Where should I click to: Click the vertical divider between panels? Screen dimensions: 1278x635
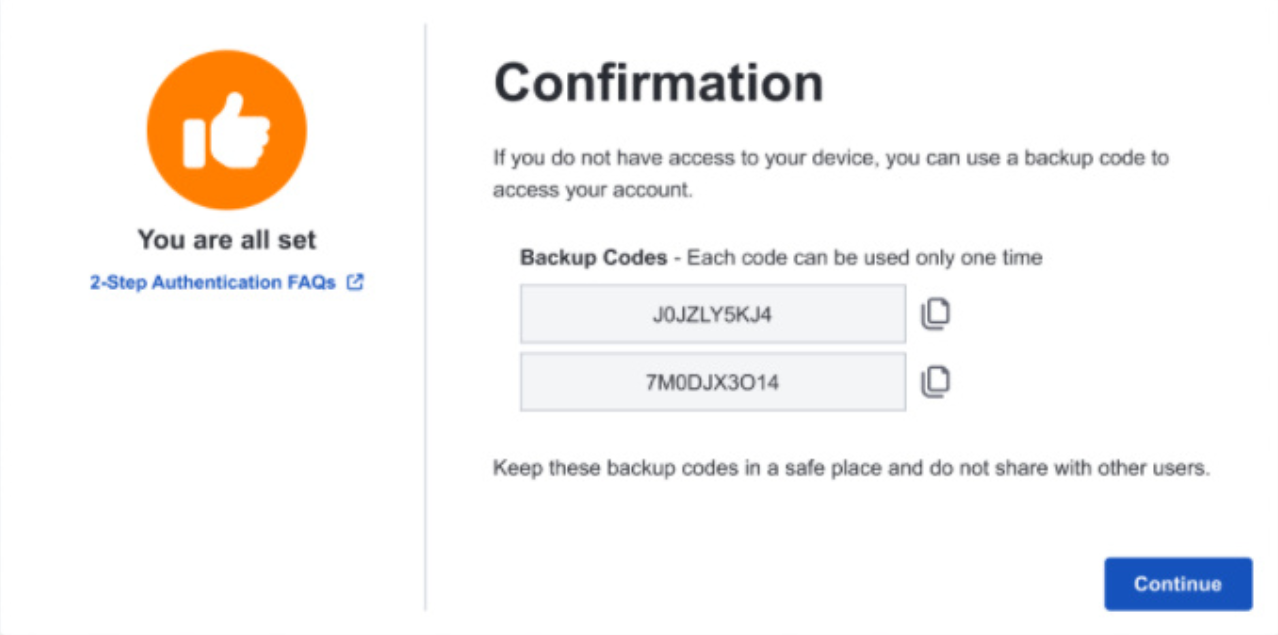(x=425, y=317)
